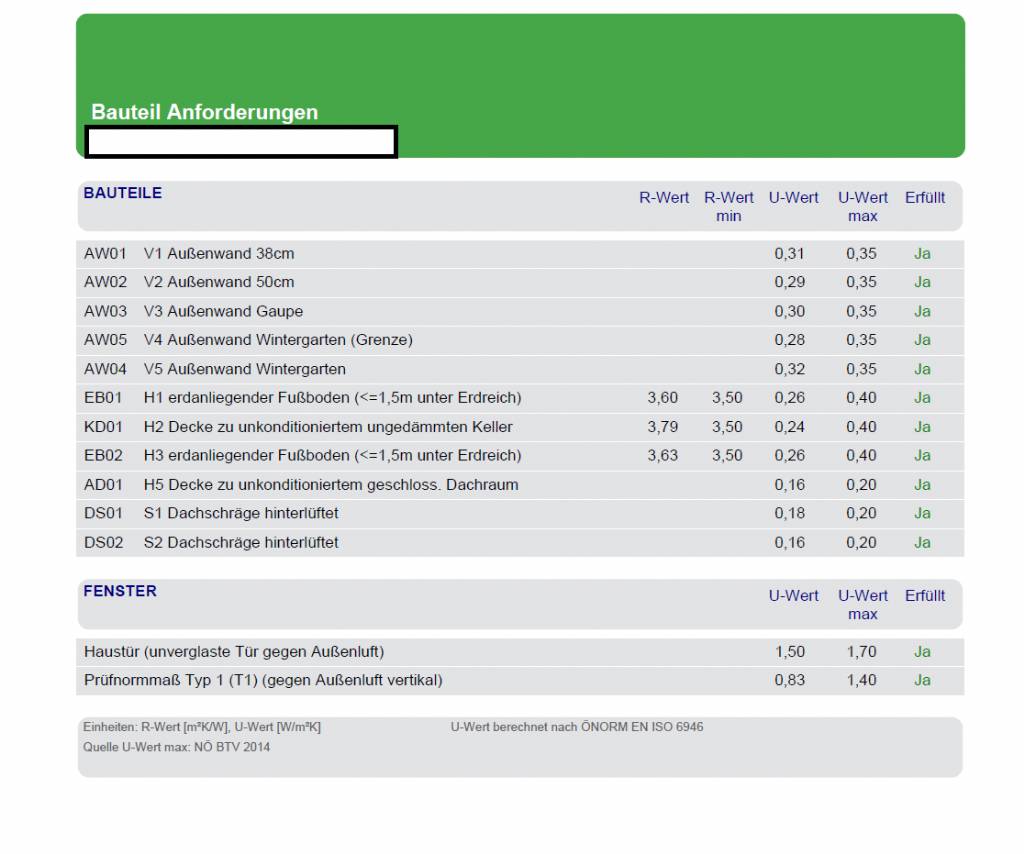Click U-Wert max '0,40' in EB01 row
Image resolution: width=1024 pixels, height=854 pixels.
coord(861,398)
